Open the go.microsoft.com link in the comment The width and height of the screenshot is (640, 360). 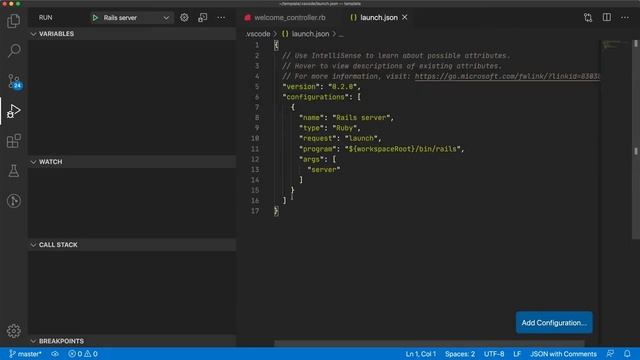click(507, 76)
